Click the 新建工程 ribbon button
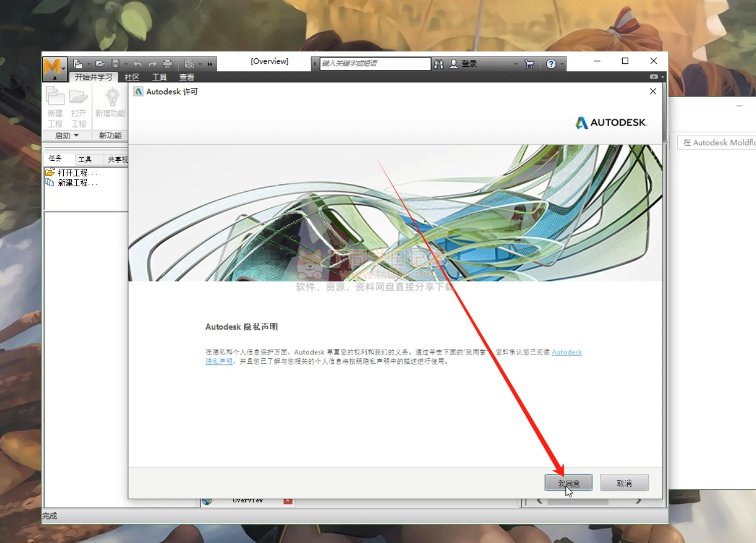 (x=55, y=107)
